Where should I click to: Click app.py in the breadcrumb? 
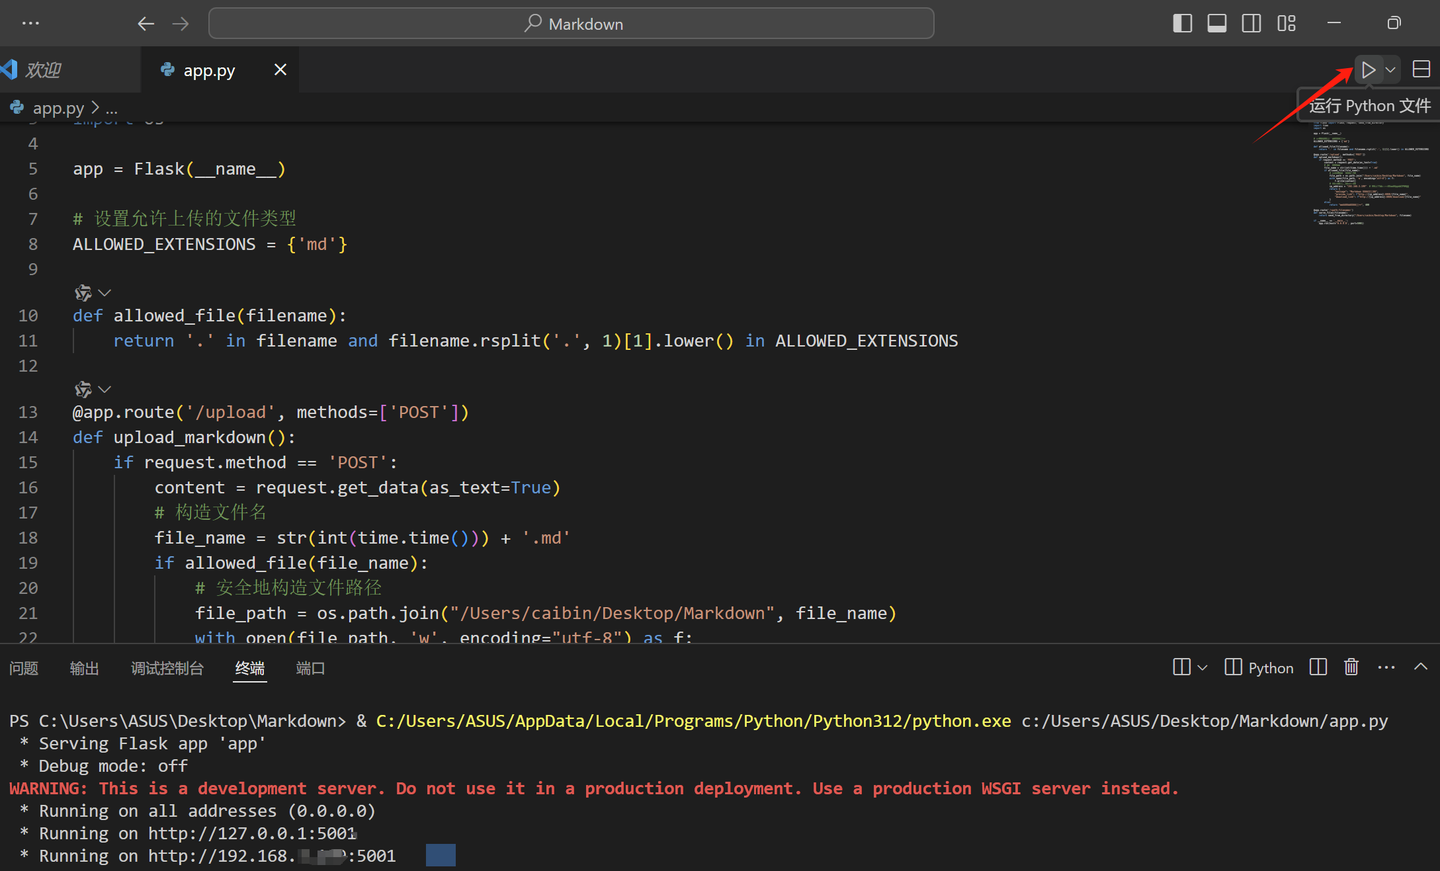pyautogui.click(x=58, y=108)
